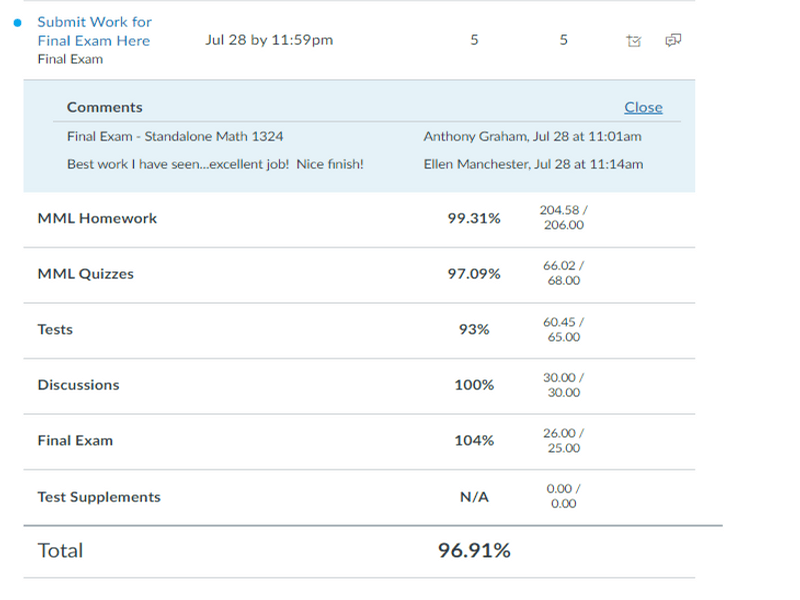Click the scoring details icon for Final Exam

tap(632, 41)
